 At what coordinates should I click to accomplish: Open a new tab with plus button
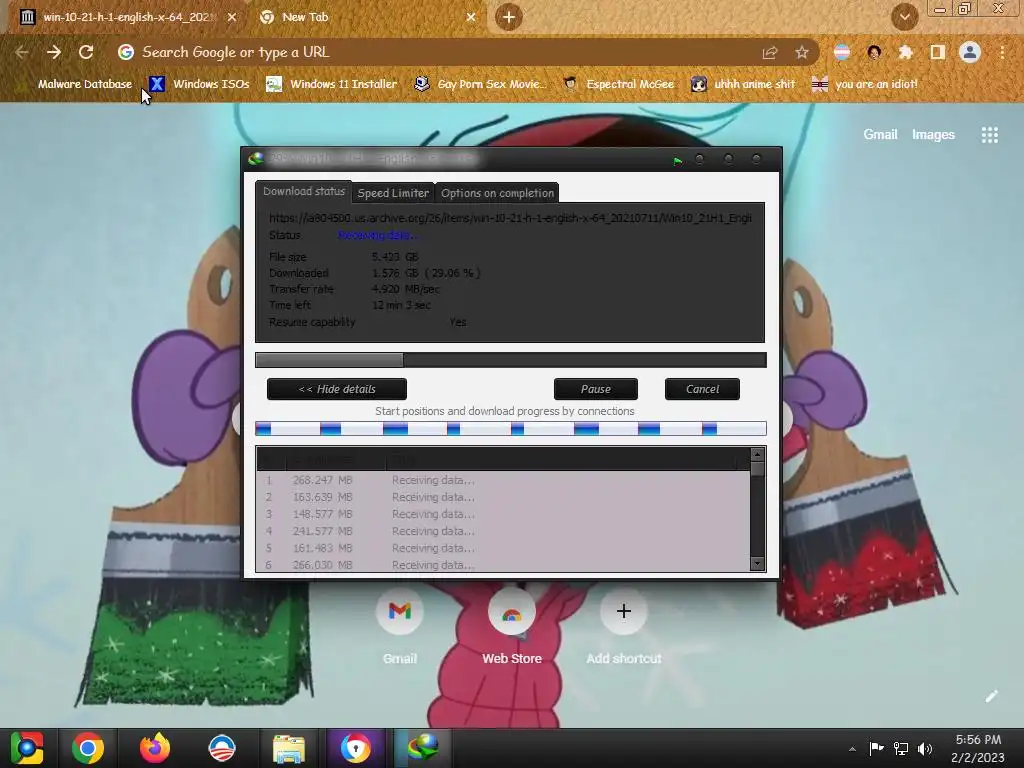(509, 17)
